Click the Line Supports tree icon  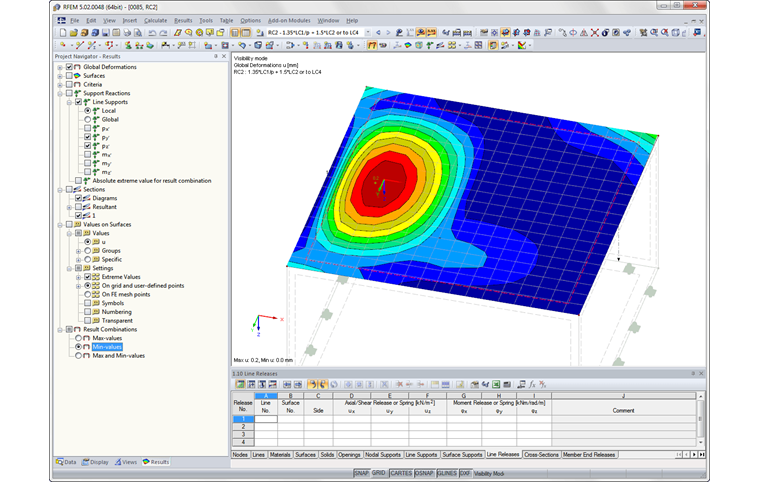click(x=87, y=102)
